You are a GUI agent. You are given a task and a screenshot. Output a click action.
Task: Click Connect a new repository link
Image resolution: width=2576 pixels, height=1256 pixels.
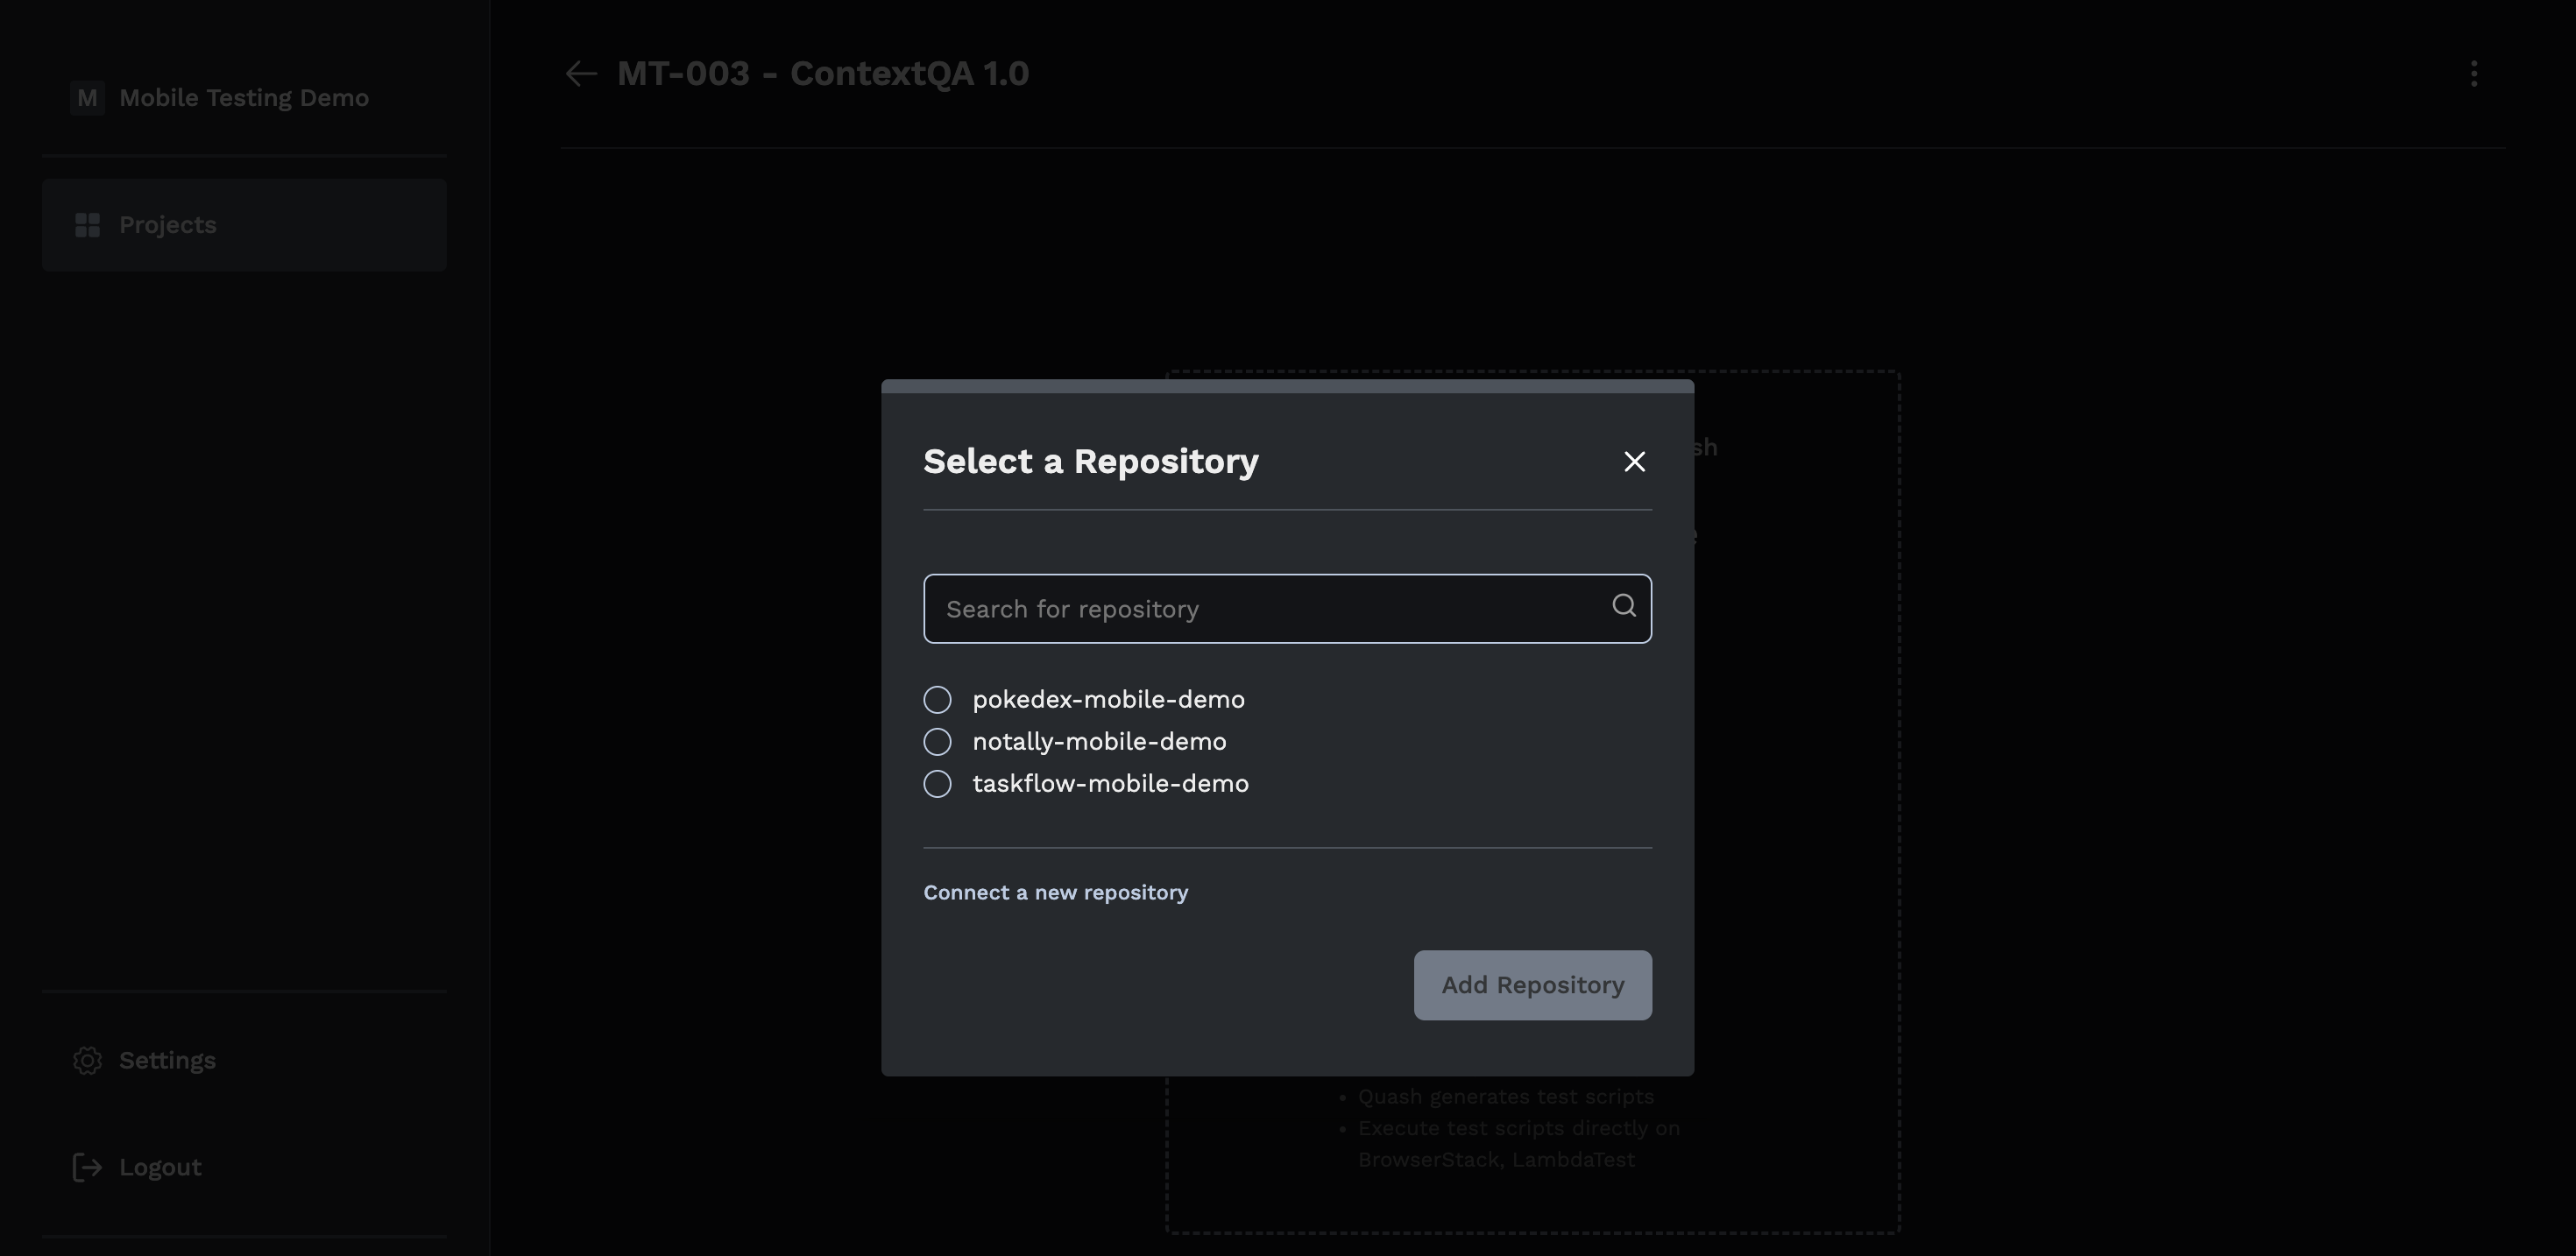[x=1055, y=892]
